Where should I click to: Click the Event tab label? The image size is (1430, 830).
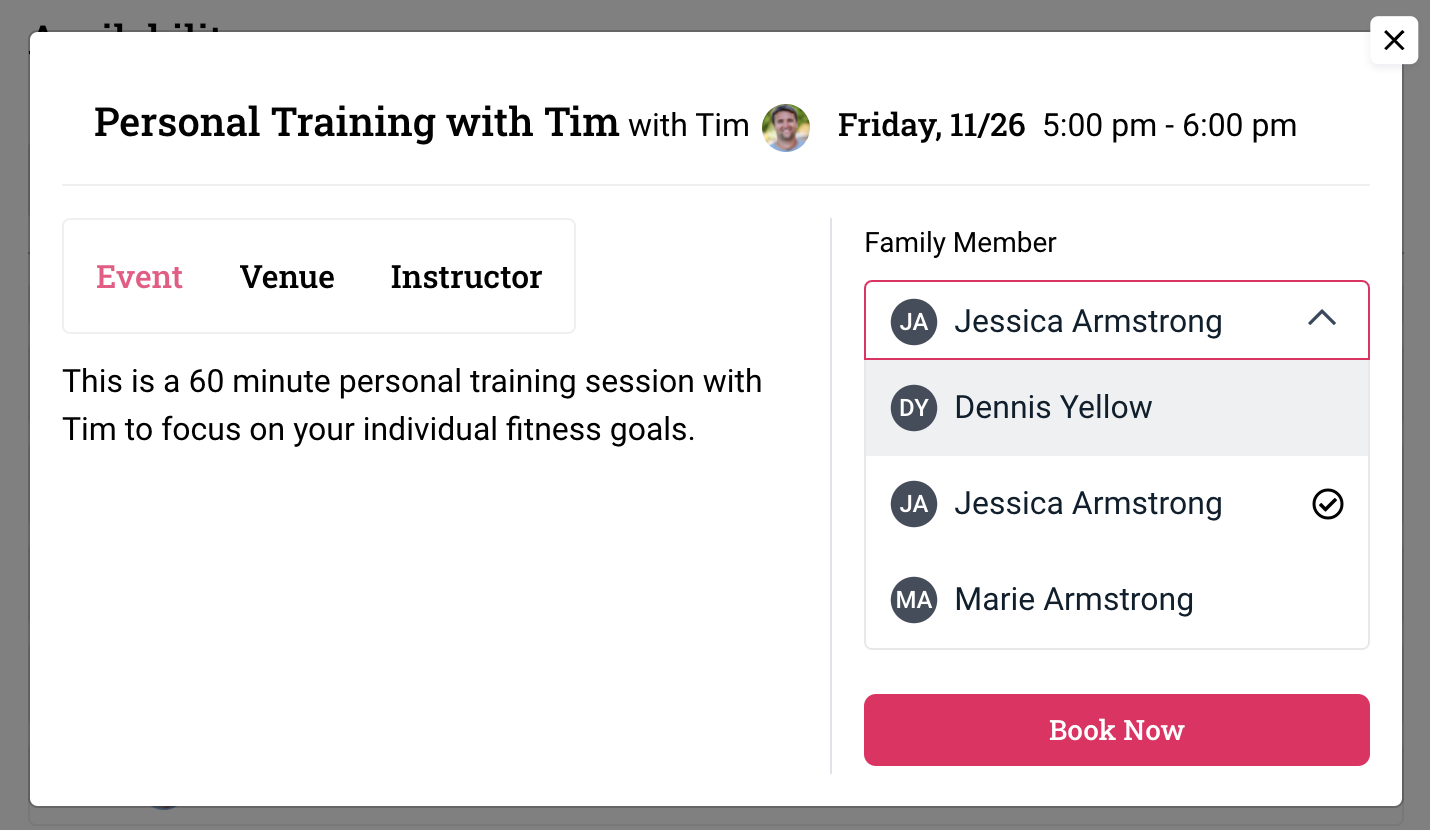click(139, 277)
